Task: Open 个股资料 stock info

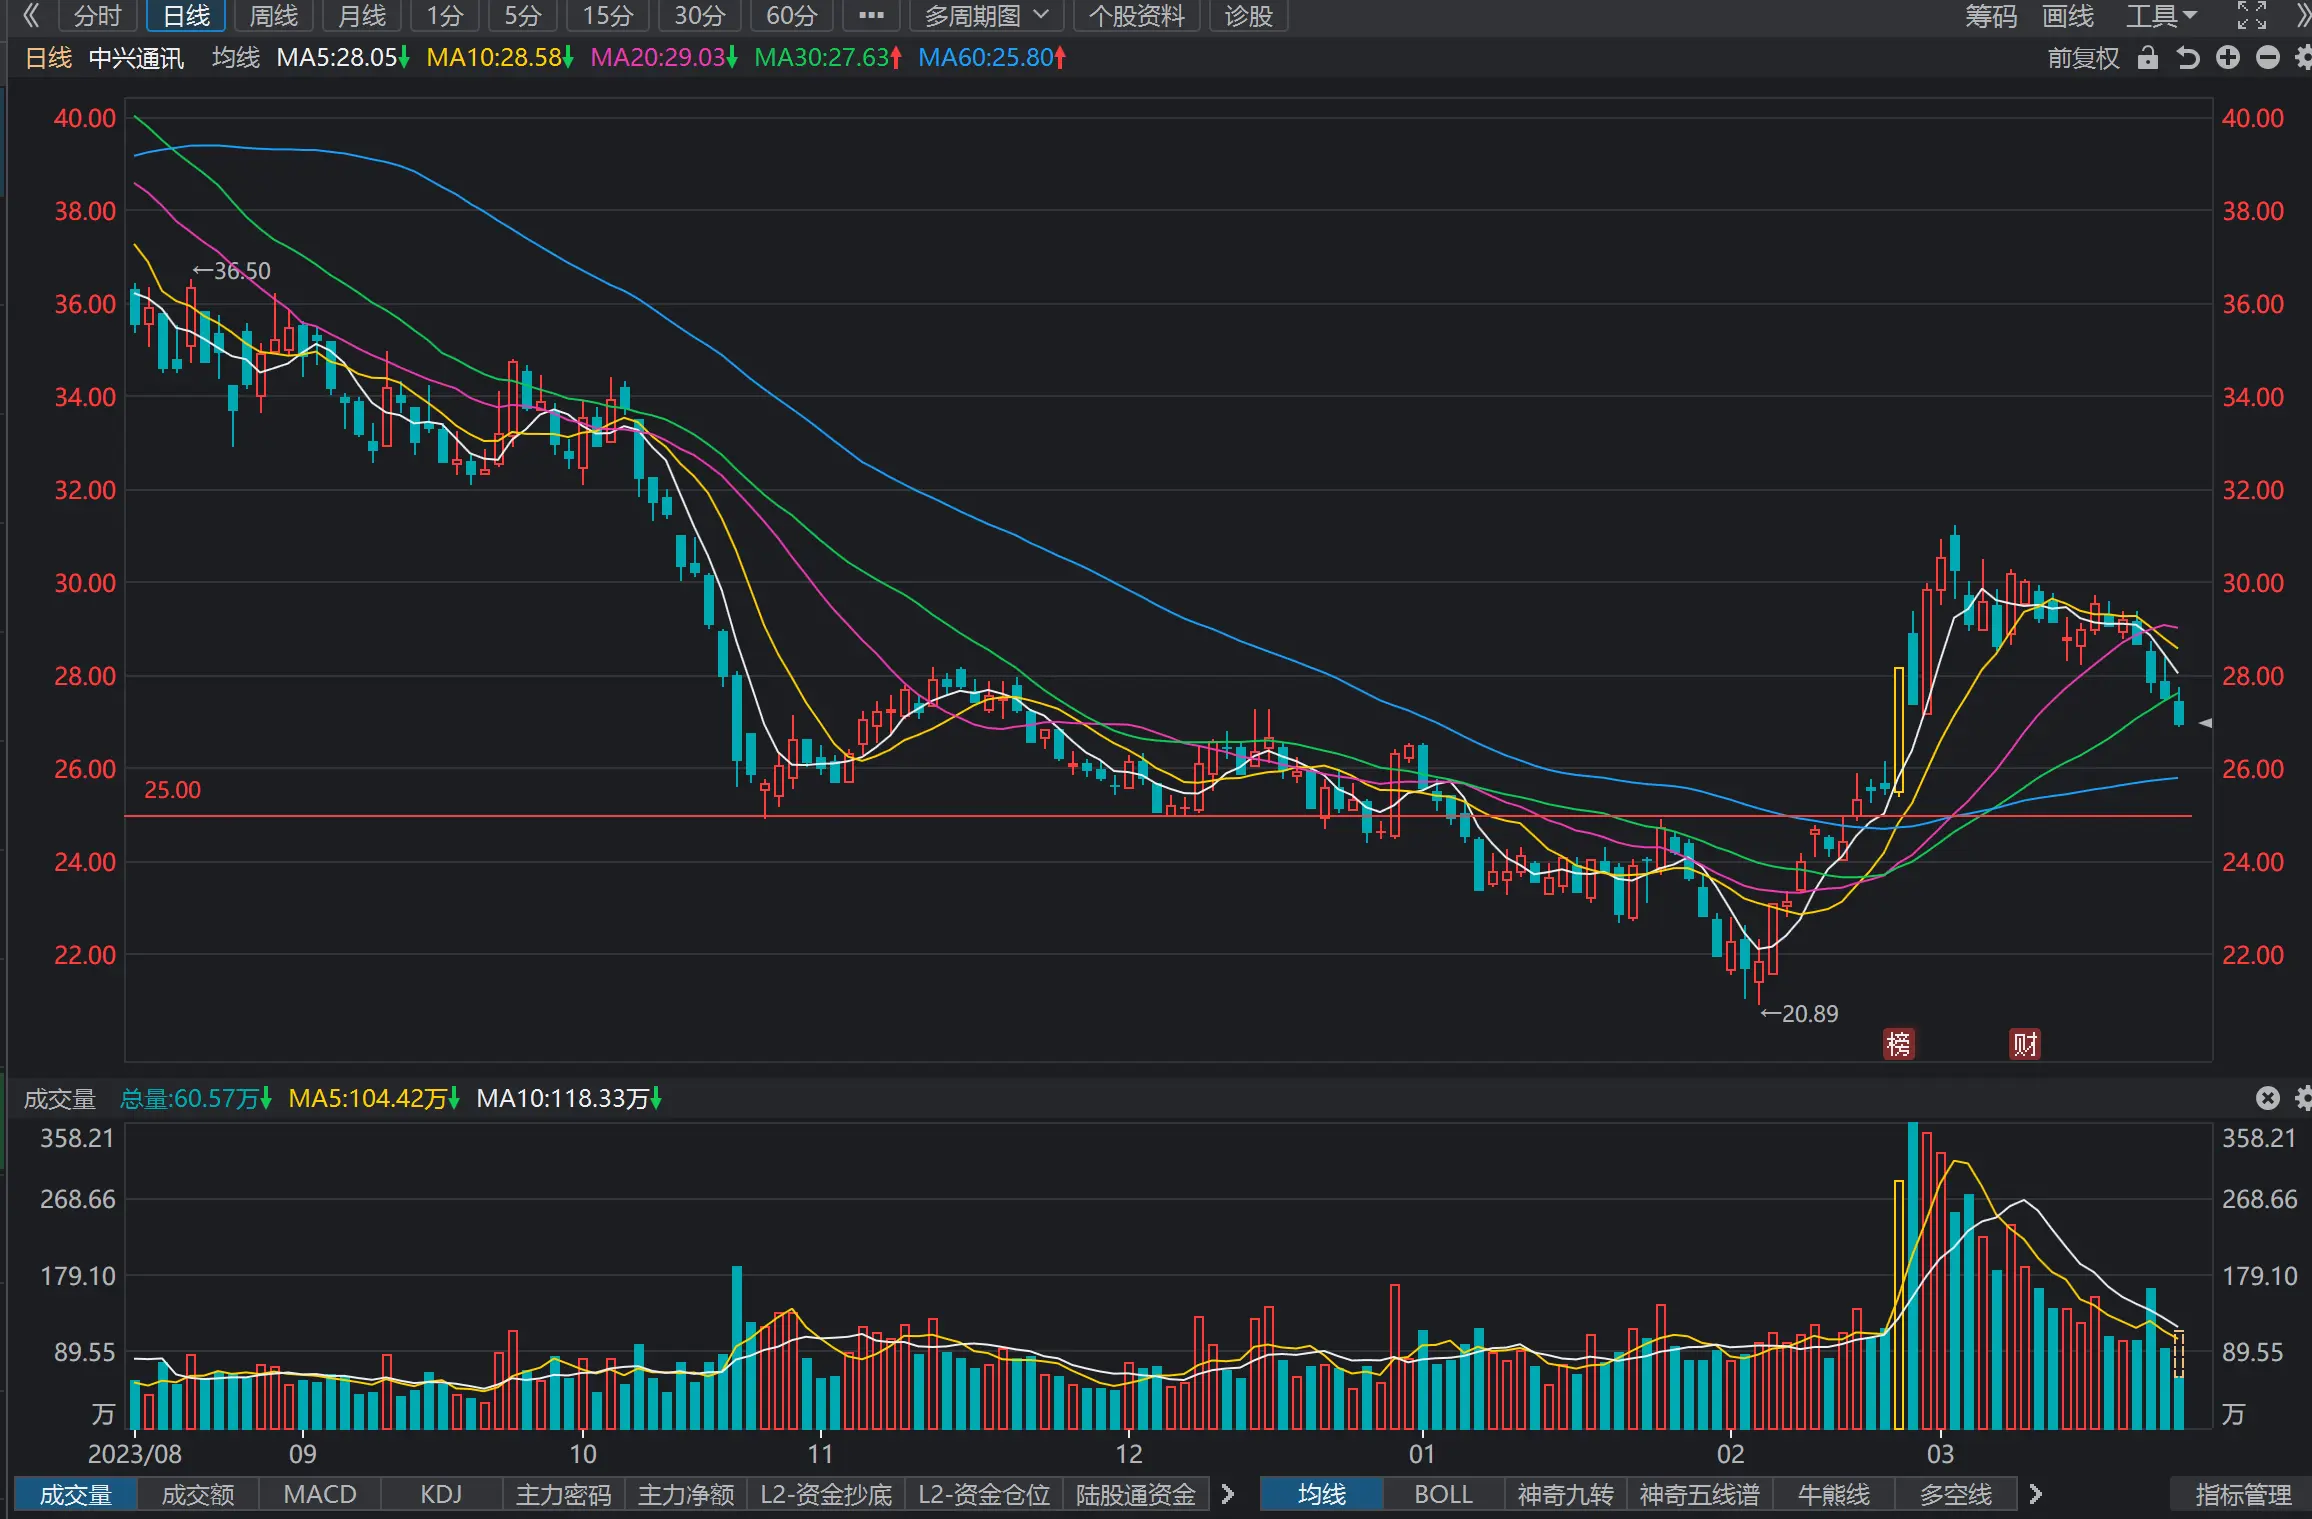Action: [1137, 16]
